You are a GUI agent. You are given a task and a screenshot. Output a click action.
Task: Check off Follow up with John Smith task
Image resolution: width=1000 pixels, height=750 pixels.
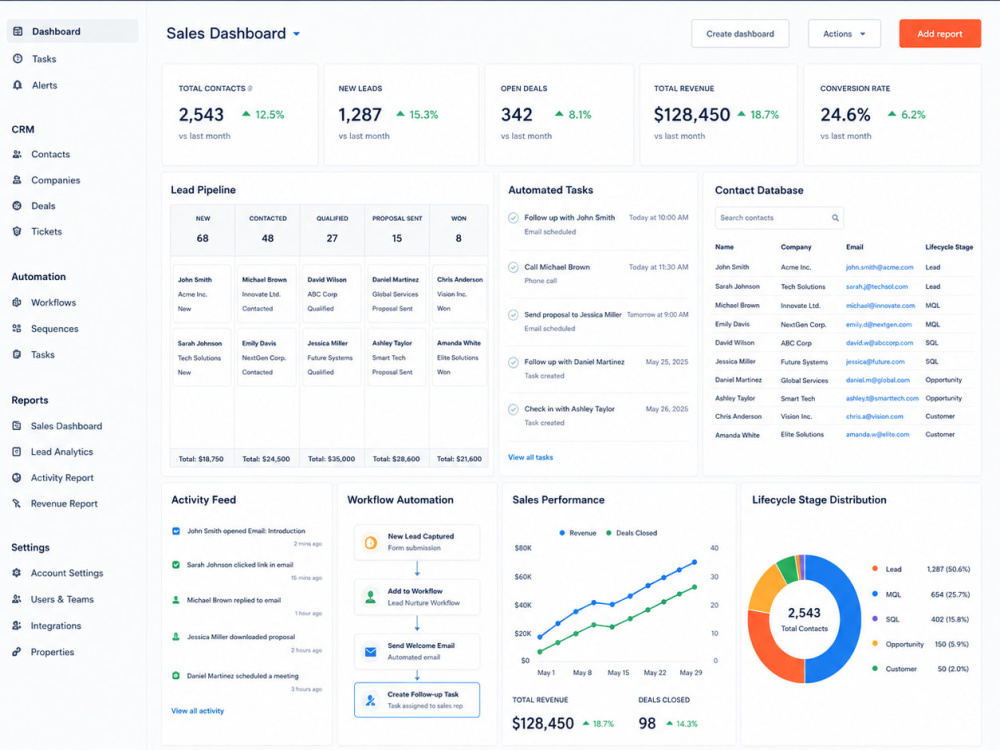click(513, 218)
